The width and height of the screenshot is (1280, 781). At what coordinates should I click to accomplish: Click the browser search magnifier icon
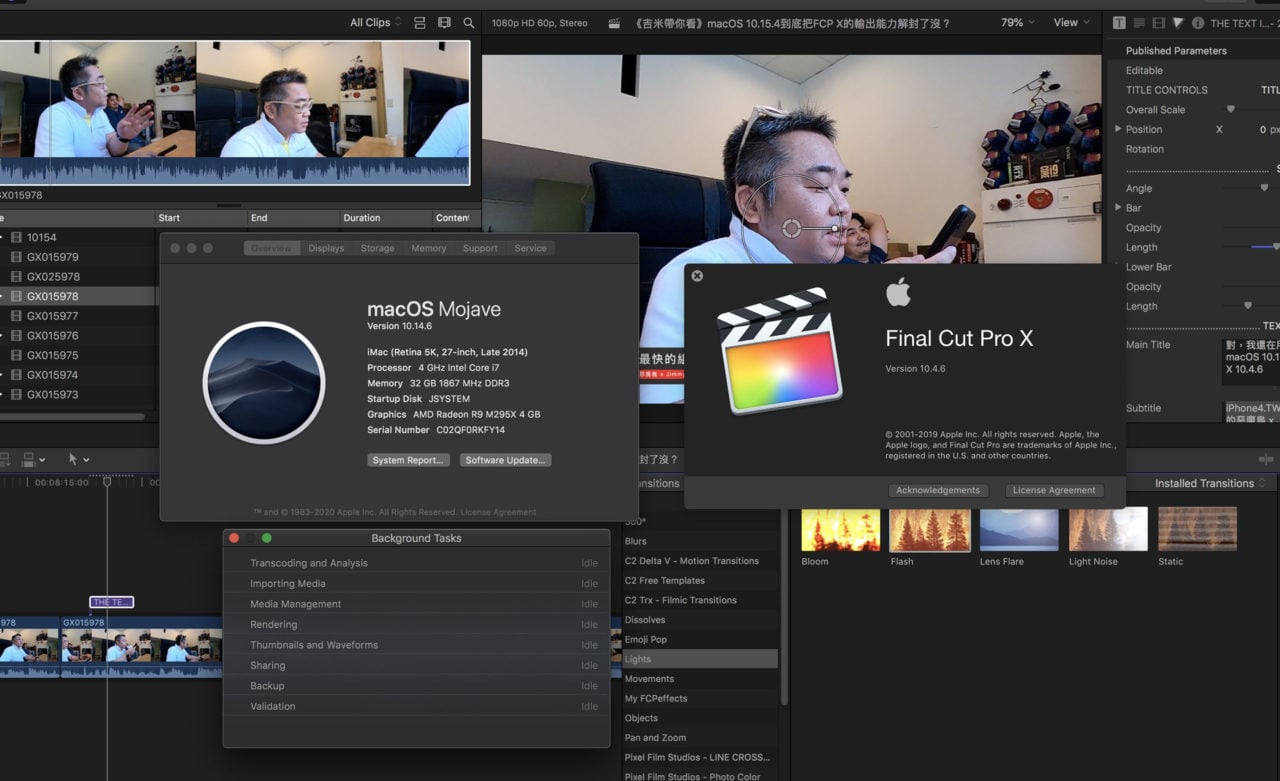(468, 22)
